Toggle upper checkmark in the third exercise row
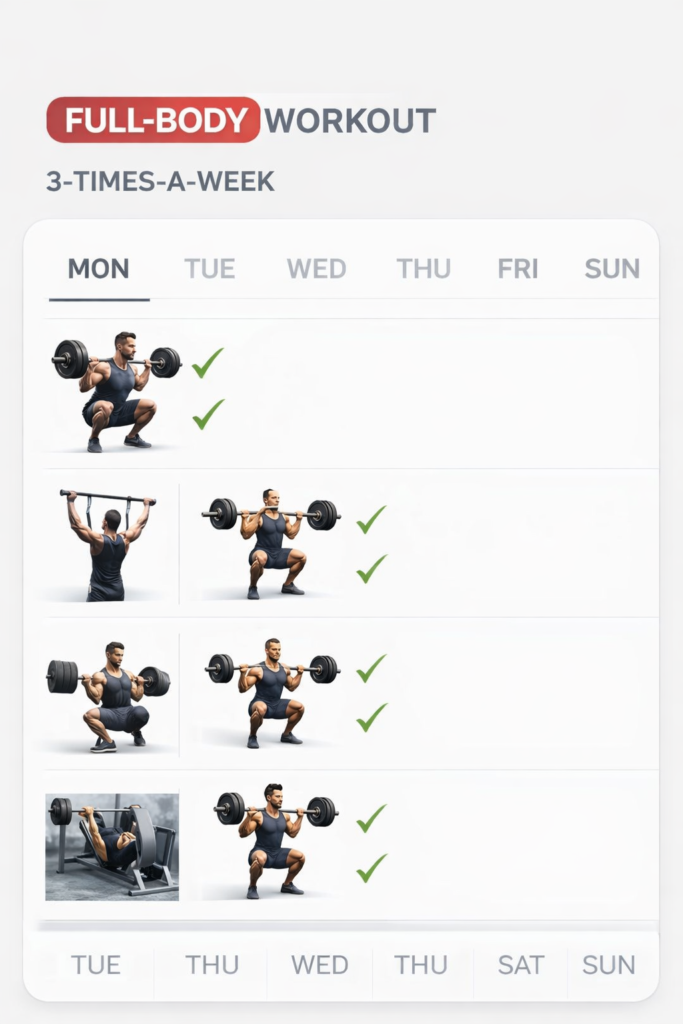 pyautogui.click(x=371, y=668)
